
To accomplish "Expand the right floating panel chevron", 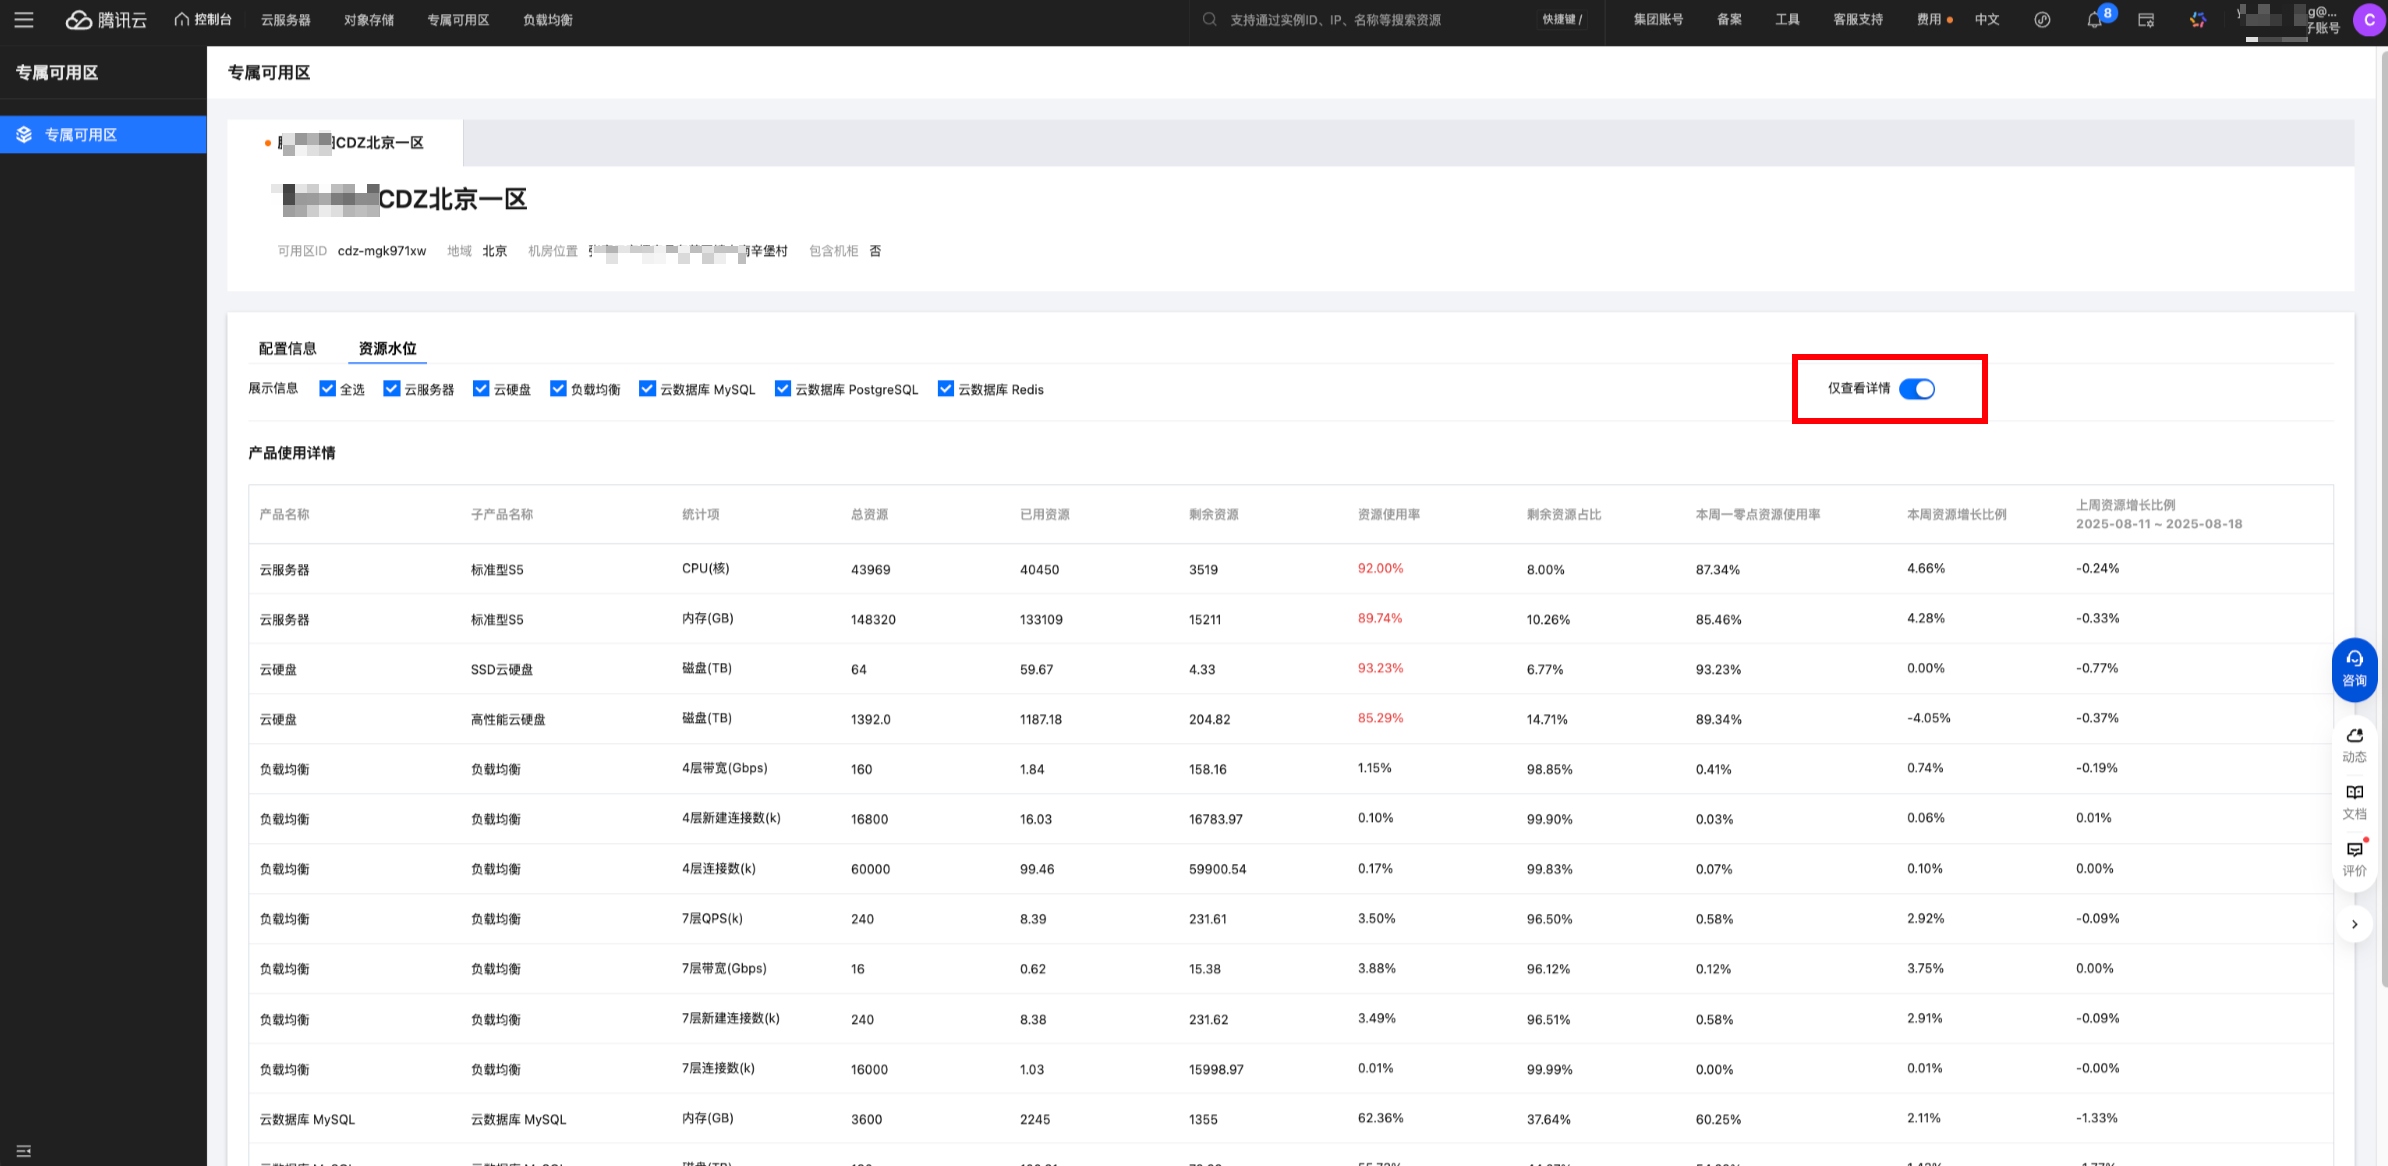I will point(2354,924).
